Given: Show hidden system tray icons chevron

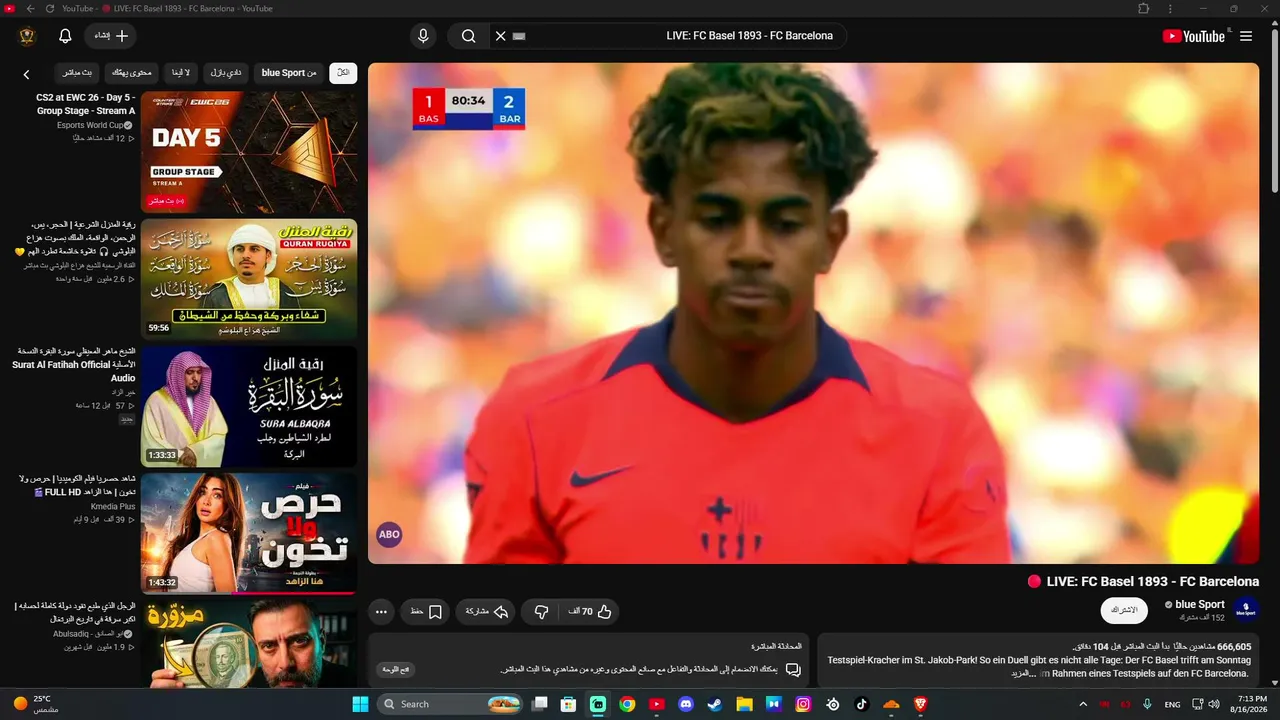Looking at the screenshot, I should [x=1083, y=704].
